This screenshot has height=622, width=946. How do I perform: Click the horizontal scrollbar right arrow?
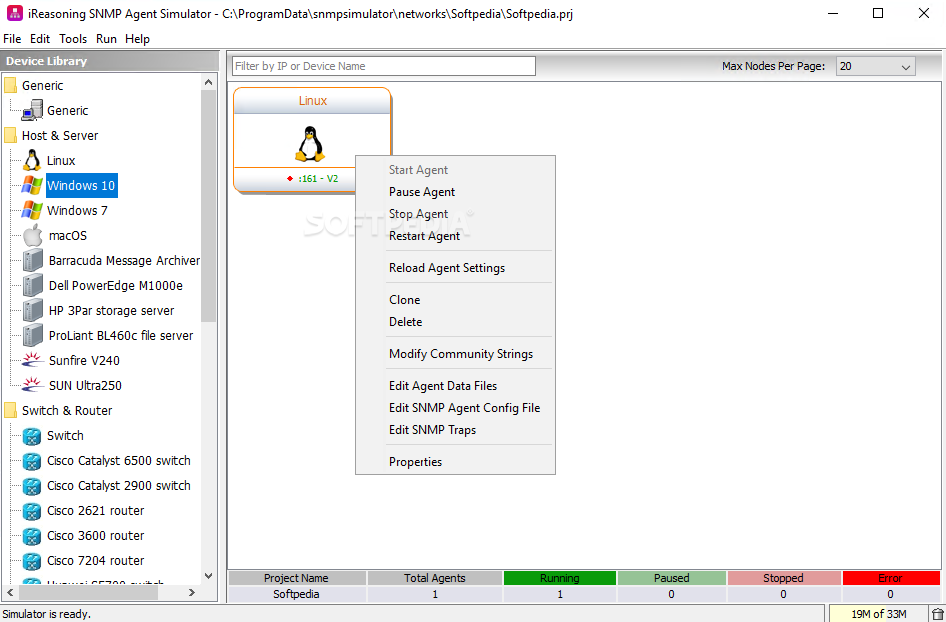click(192, 593)
